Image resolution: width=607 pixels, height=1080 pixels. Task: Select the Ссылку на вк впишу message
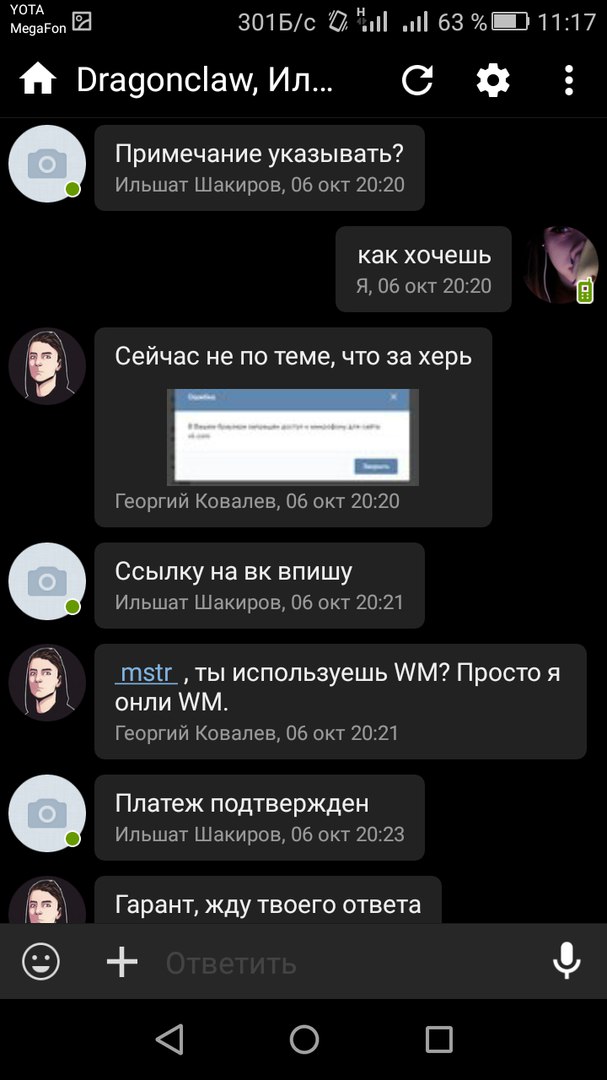point(259,585)
